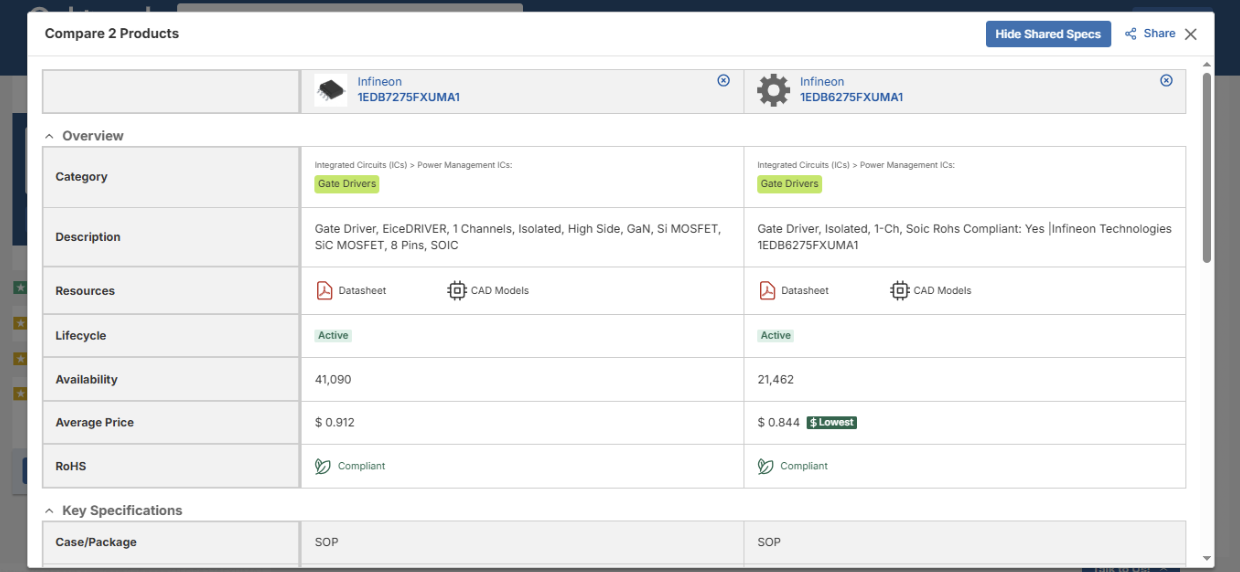Collapse the Overview section
The width and height of the screenshot is (1240, 572).
click(49, 136)
